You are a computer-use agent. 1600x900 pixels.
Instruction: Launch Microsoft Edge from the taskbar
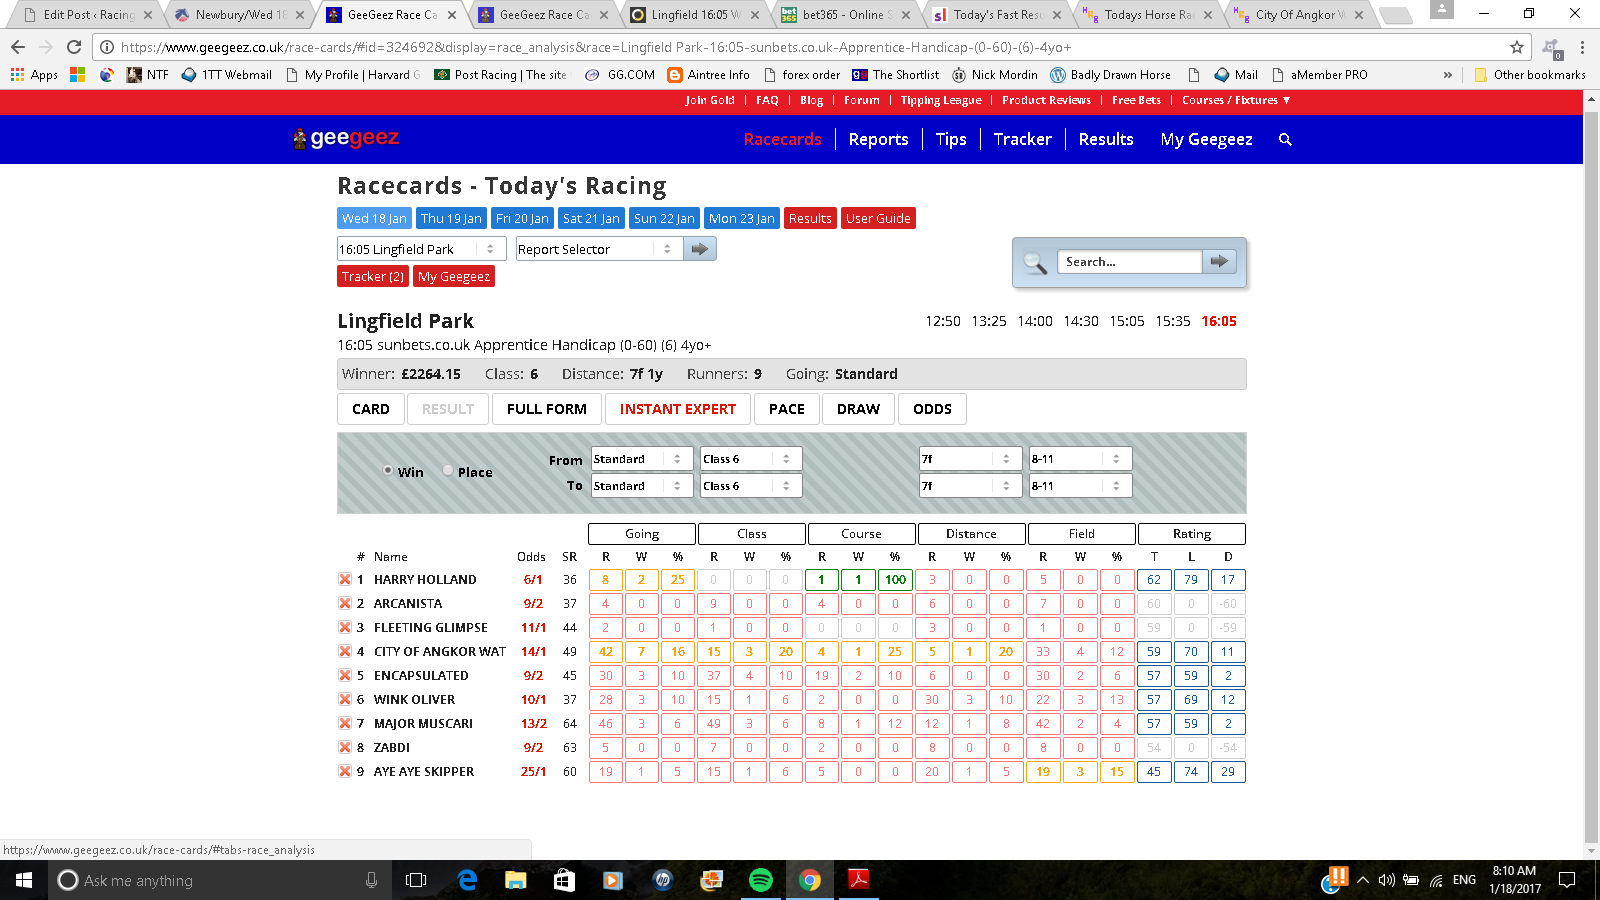pos(467,880)
